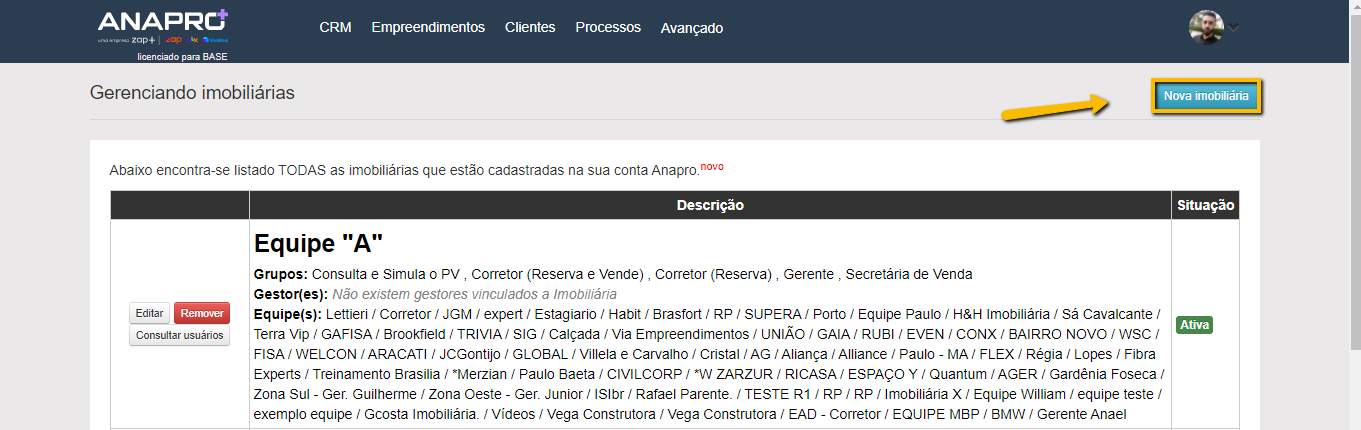Click the red "novo" superscript link
This screenshot has height=430, width=1361.
coord(712,166)
